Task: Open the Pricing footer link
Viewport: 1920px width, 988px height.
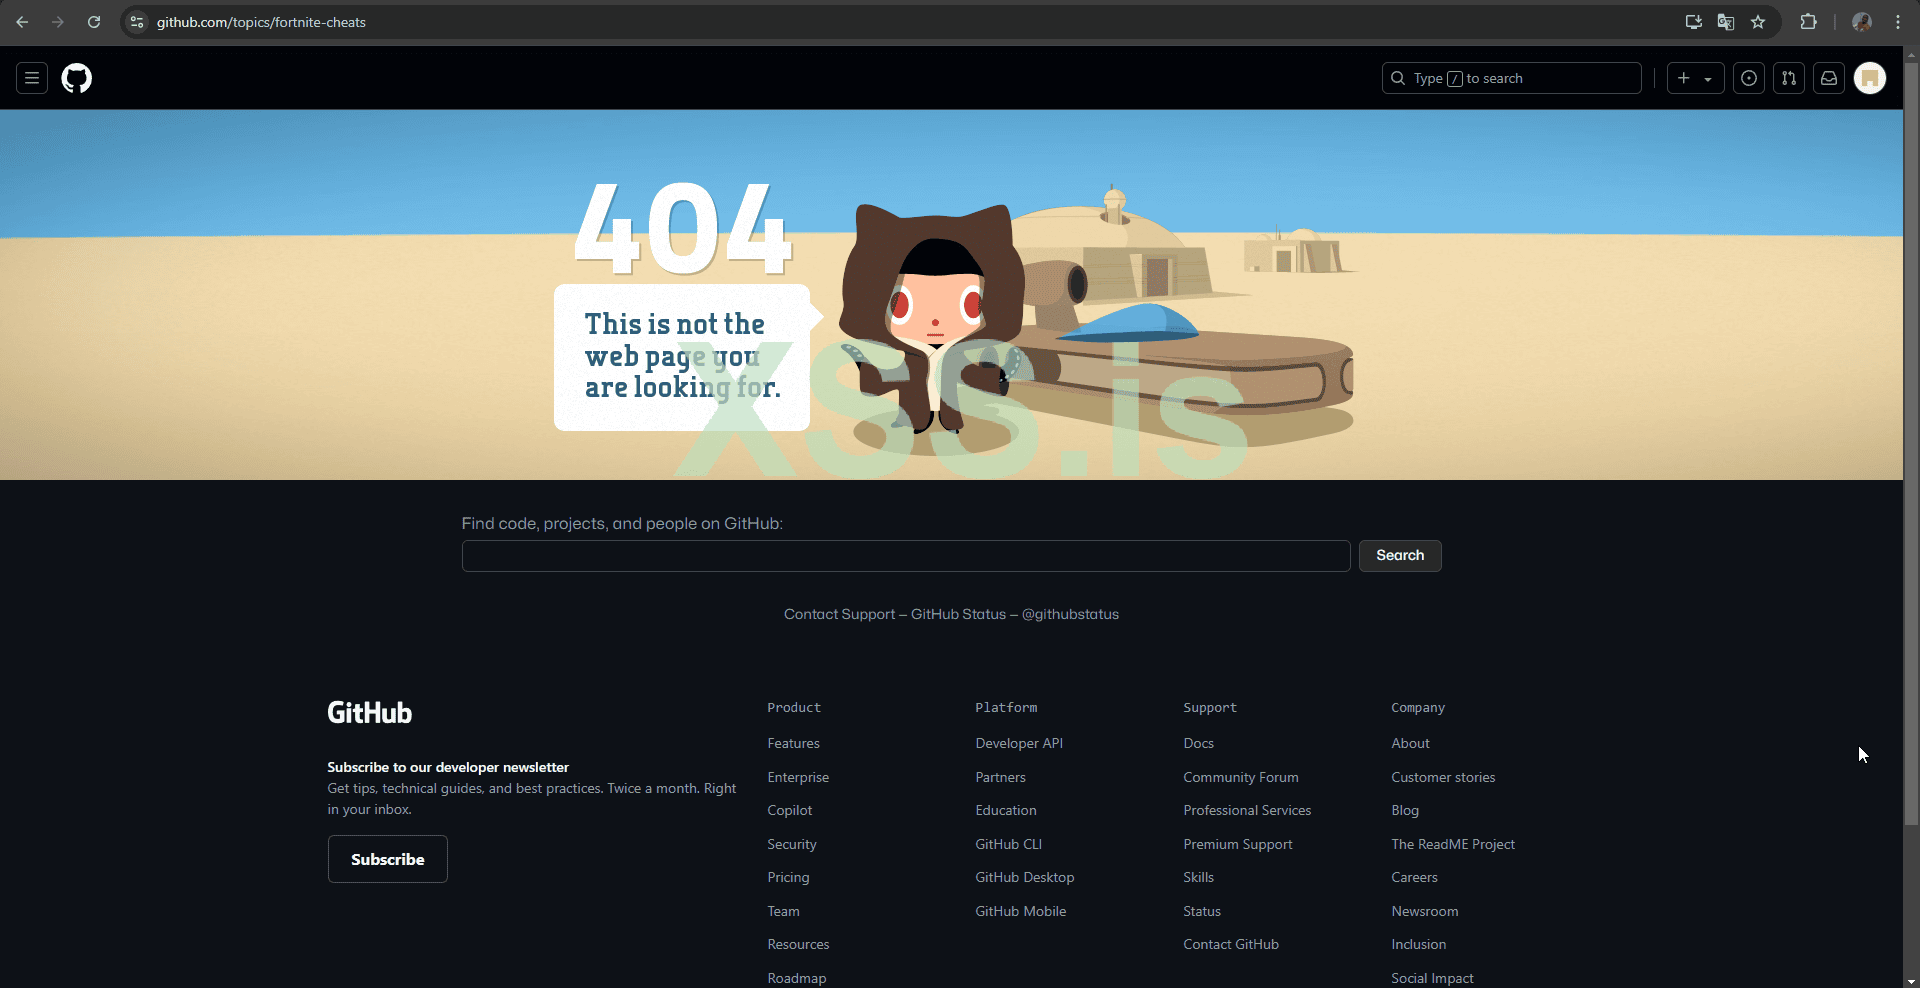Action: pos(789,877)
